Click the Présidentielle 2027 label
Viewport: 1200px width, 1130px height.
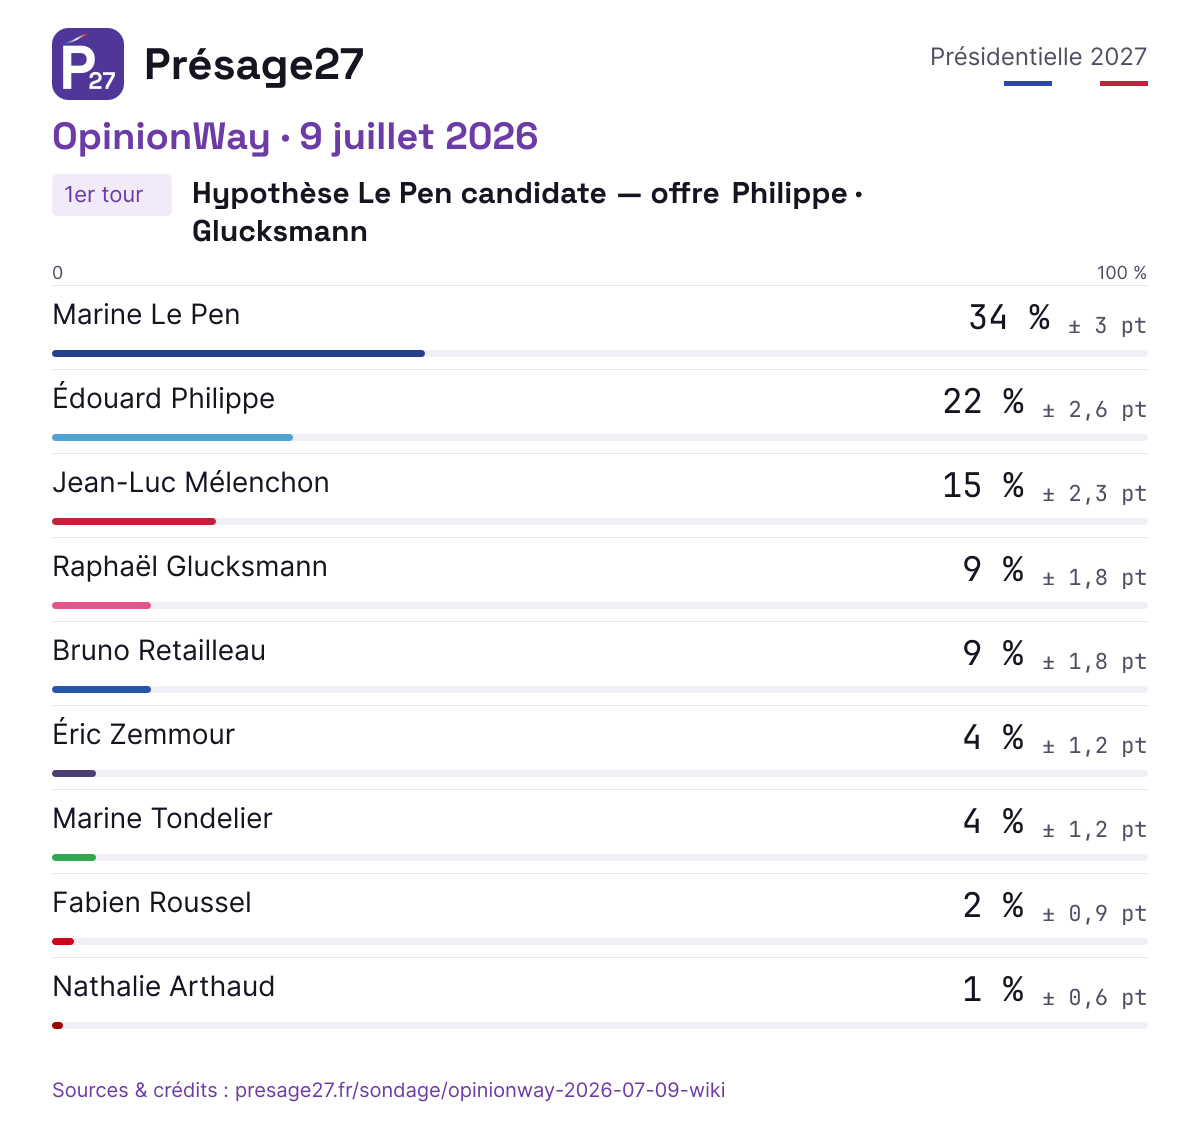[1038, 56]
